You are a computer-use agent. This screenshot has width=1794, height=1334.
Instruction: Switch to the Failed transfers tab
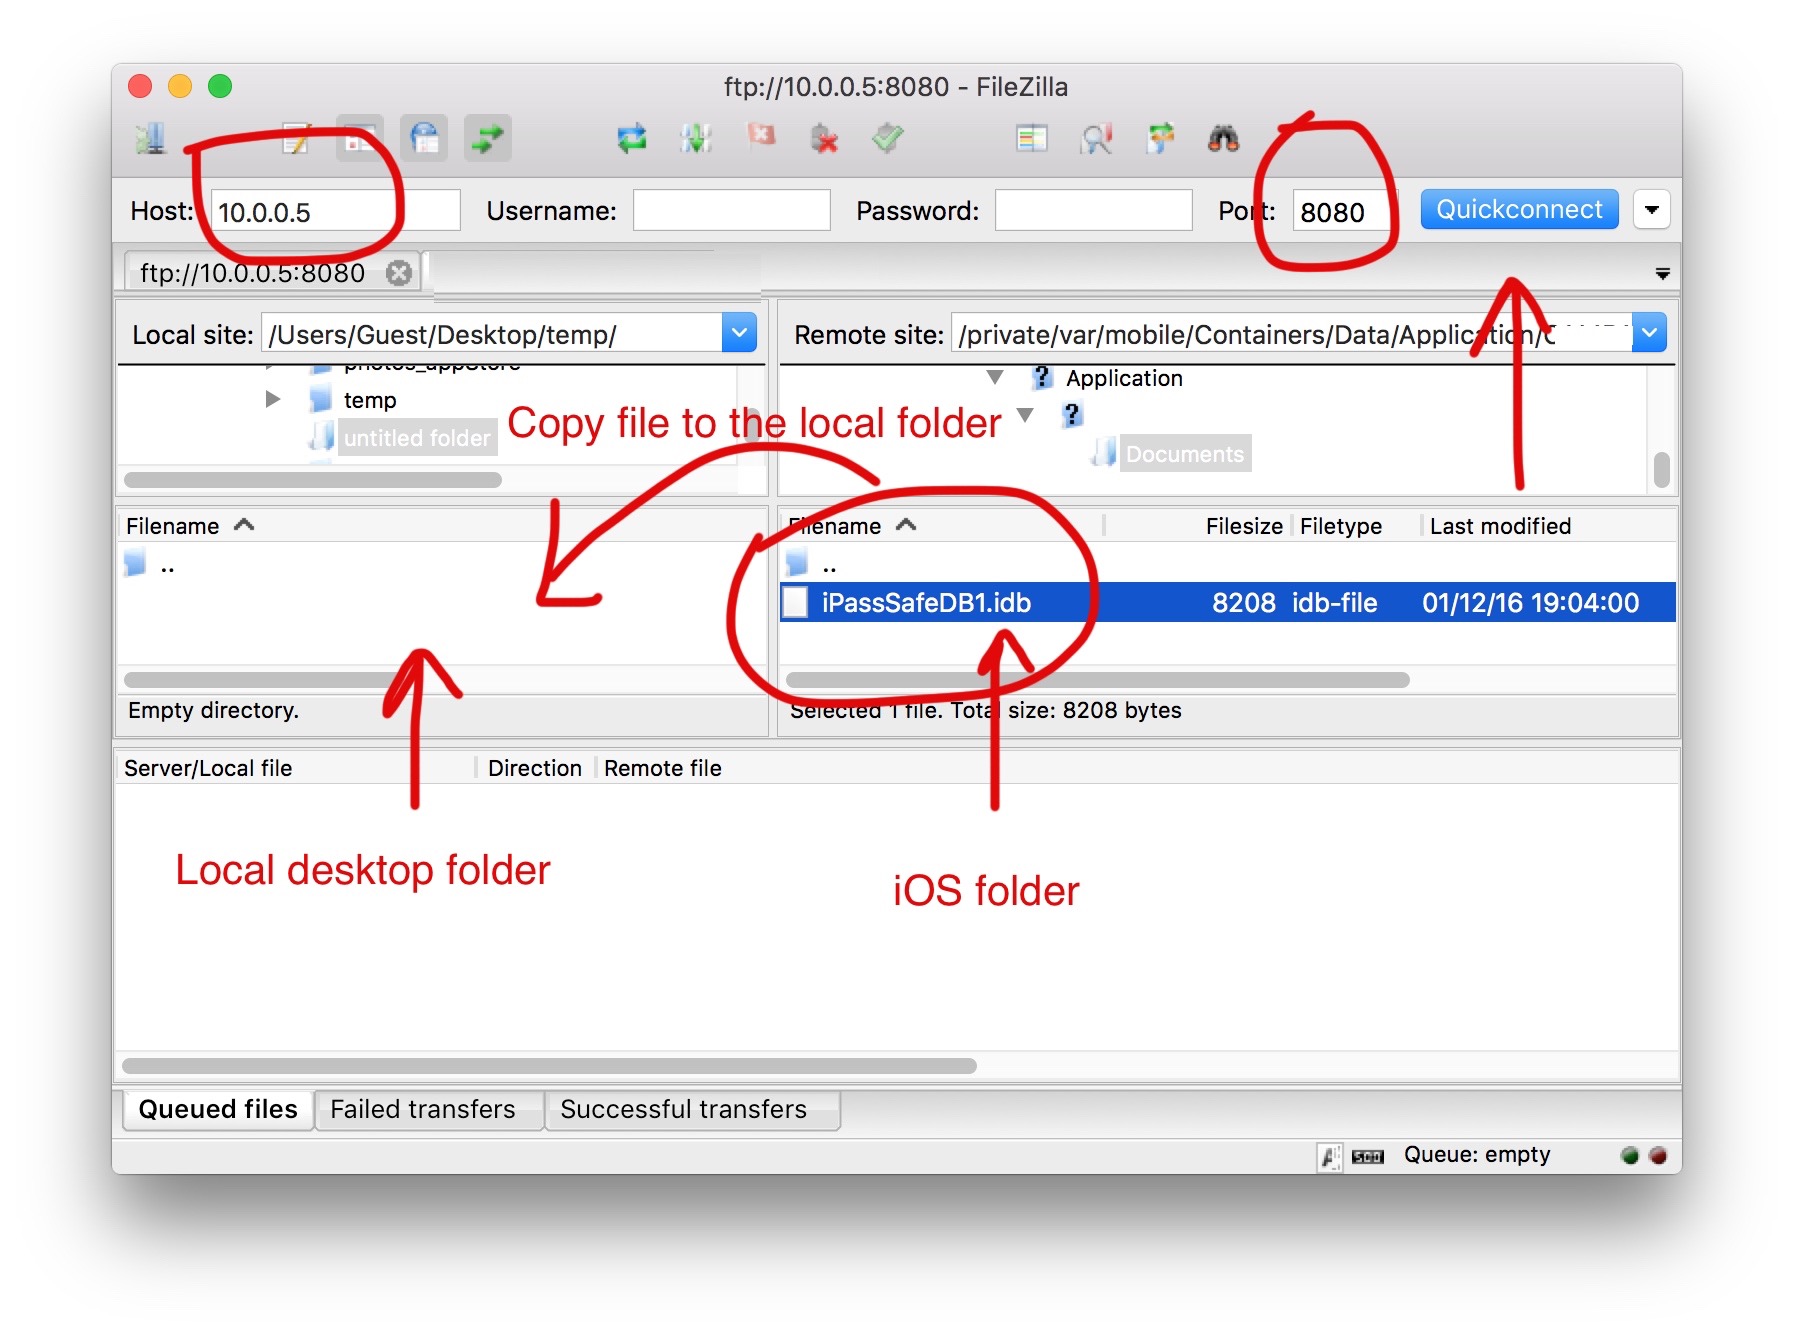tap(429, 1110)
